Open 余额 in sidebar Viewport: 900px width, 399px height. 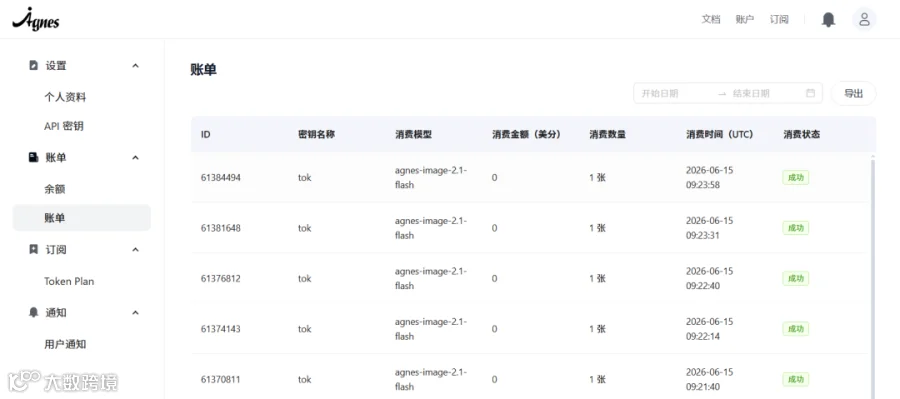[x=55, y=189]
